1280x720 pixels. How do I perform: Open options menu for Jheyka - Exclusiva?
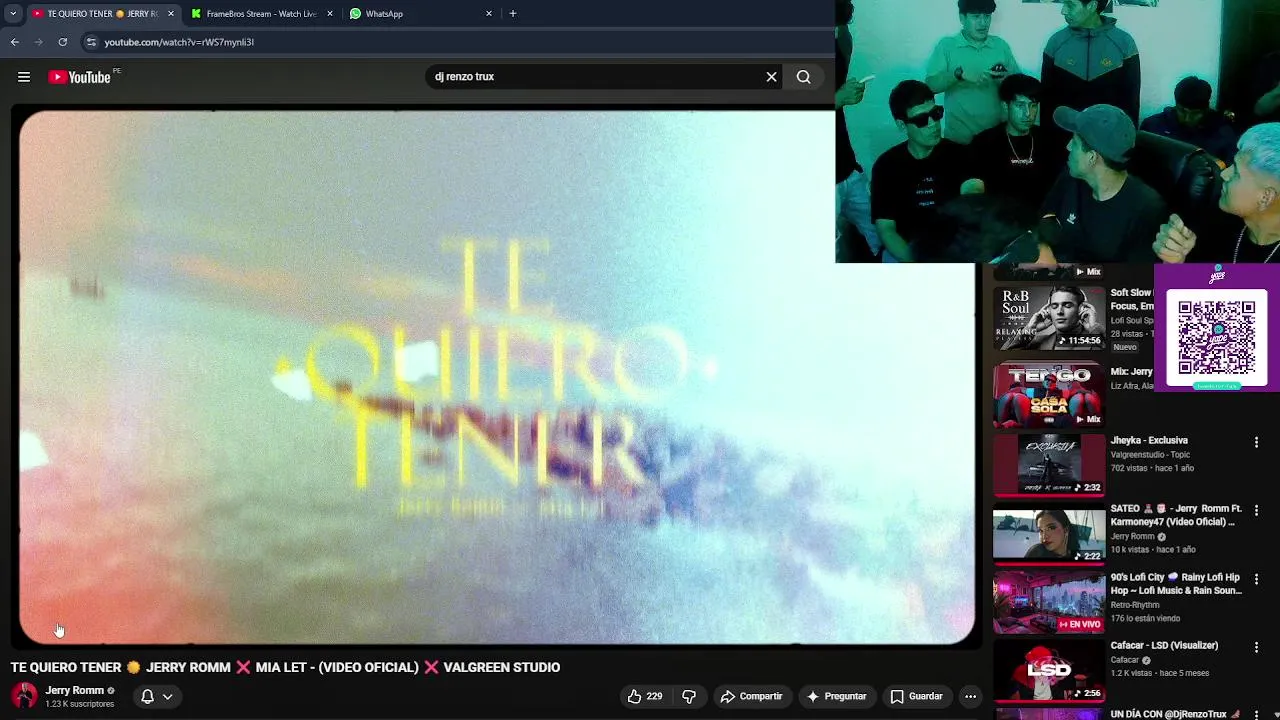point(1256,442)
